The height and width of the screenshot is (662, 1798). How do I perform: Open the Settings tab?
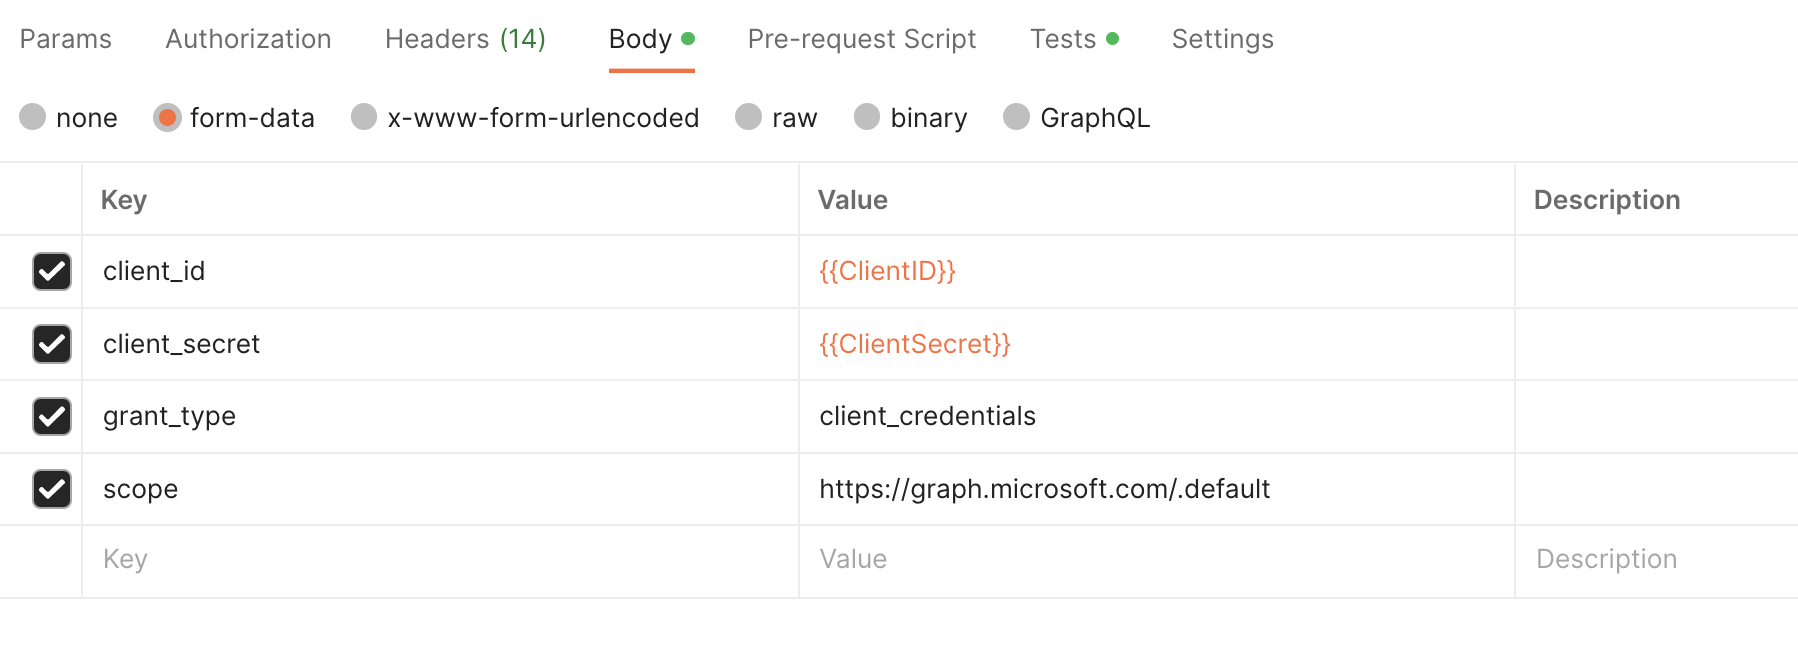(x=1222, y=39)
